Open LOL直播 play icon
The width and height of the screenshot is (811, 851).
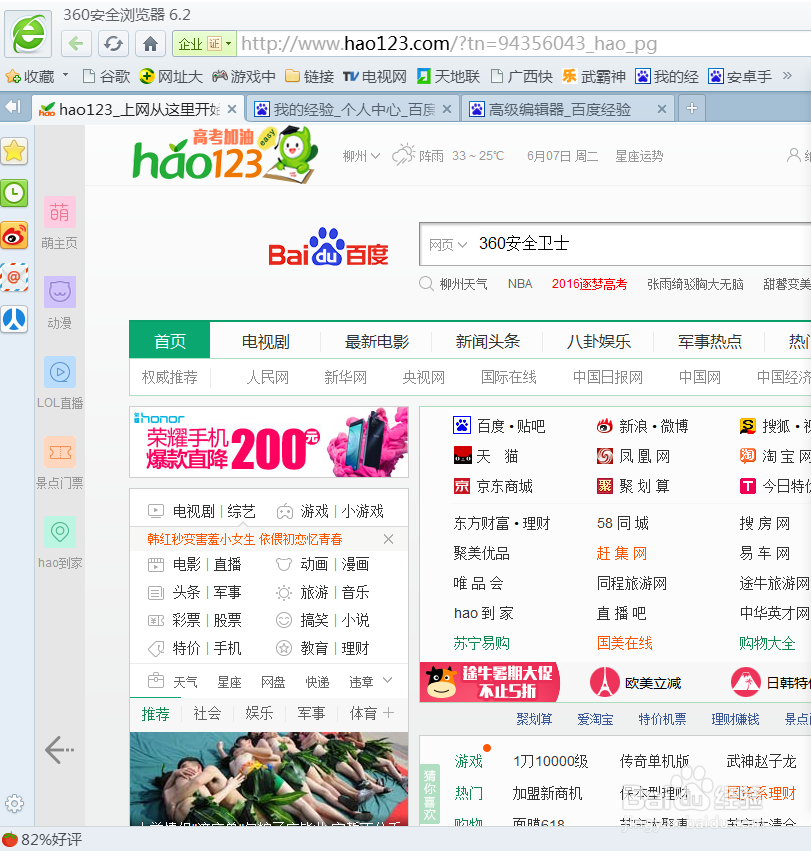60,372
